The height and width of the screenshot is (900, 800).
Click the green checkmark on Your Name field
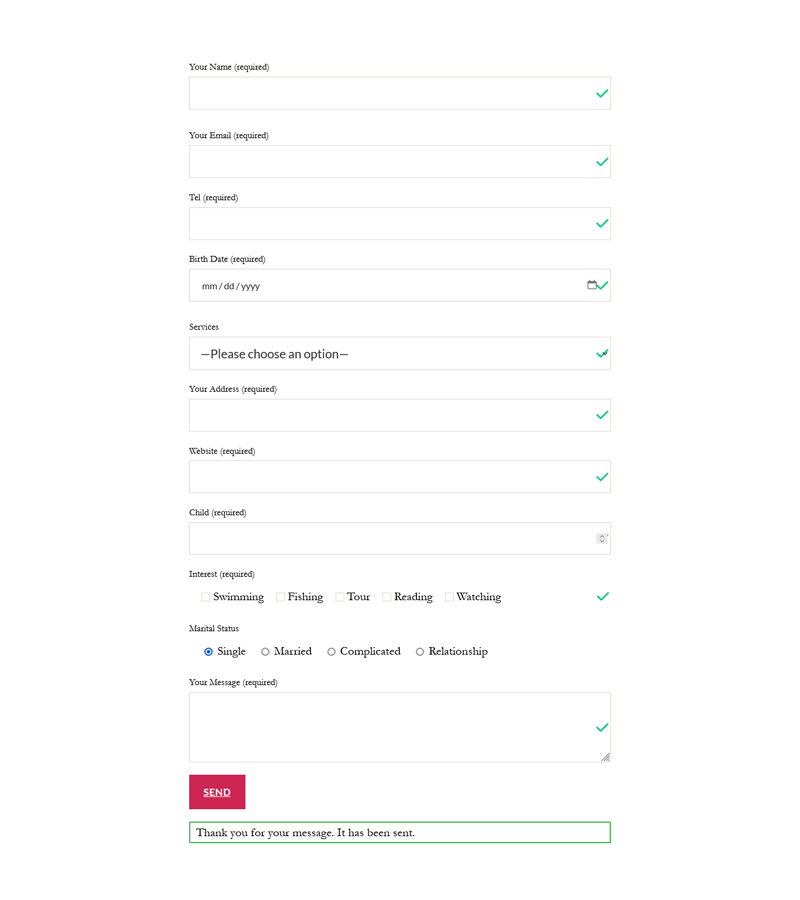pos(602,93)
